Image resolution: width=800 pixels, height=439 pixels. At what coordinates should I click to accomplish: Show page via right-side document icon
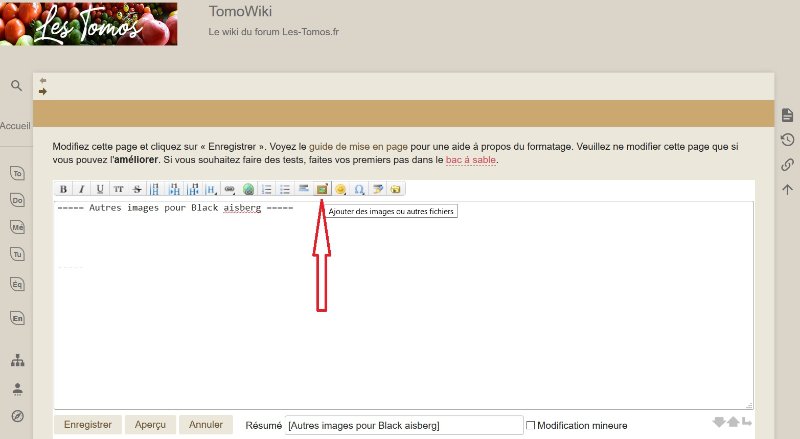point(787,115)
